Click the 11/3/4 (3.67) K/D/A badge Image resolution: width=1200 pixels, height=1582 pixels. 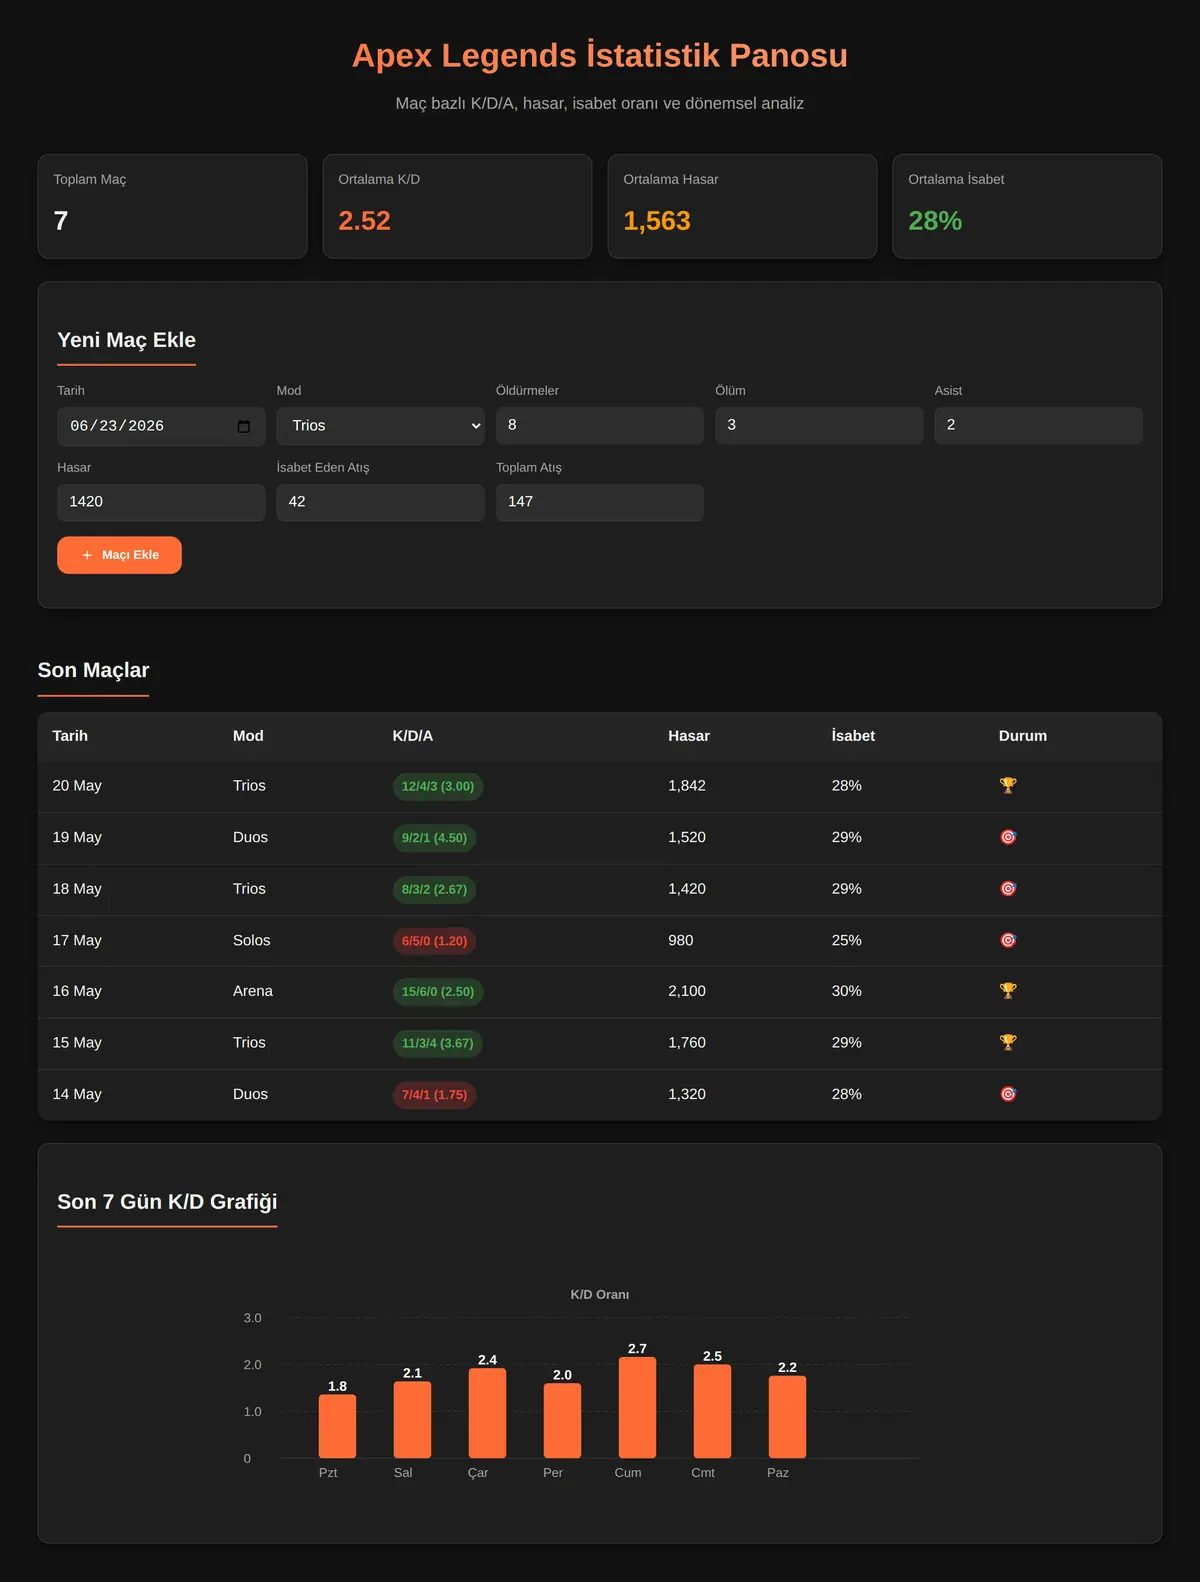coord(438,1043)
